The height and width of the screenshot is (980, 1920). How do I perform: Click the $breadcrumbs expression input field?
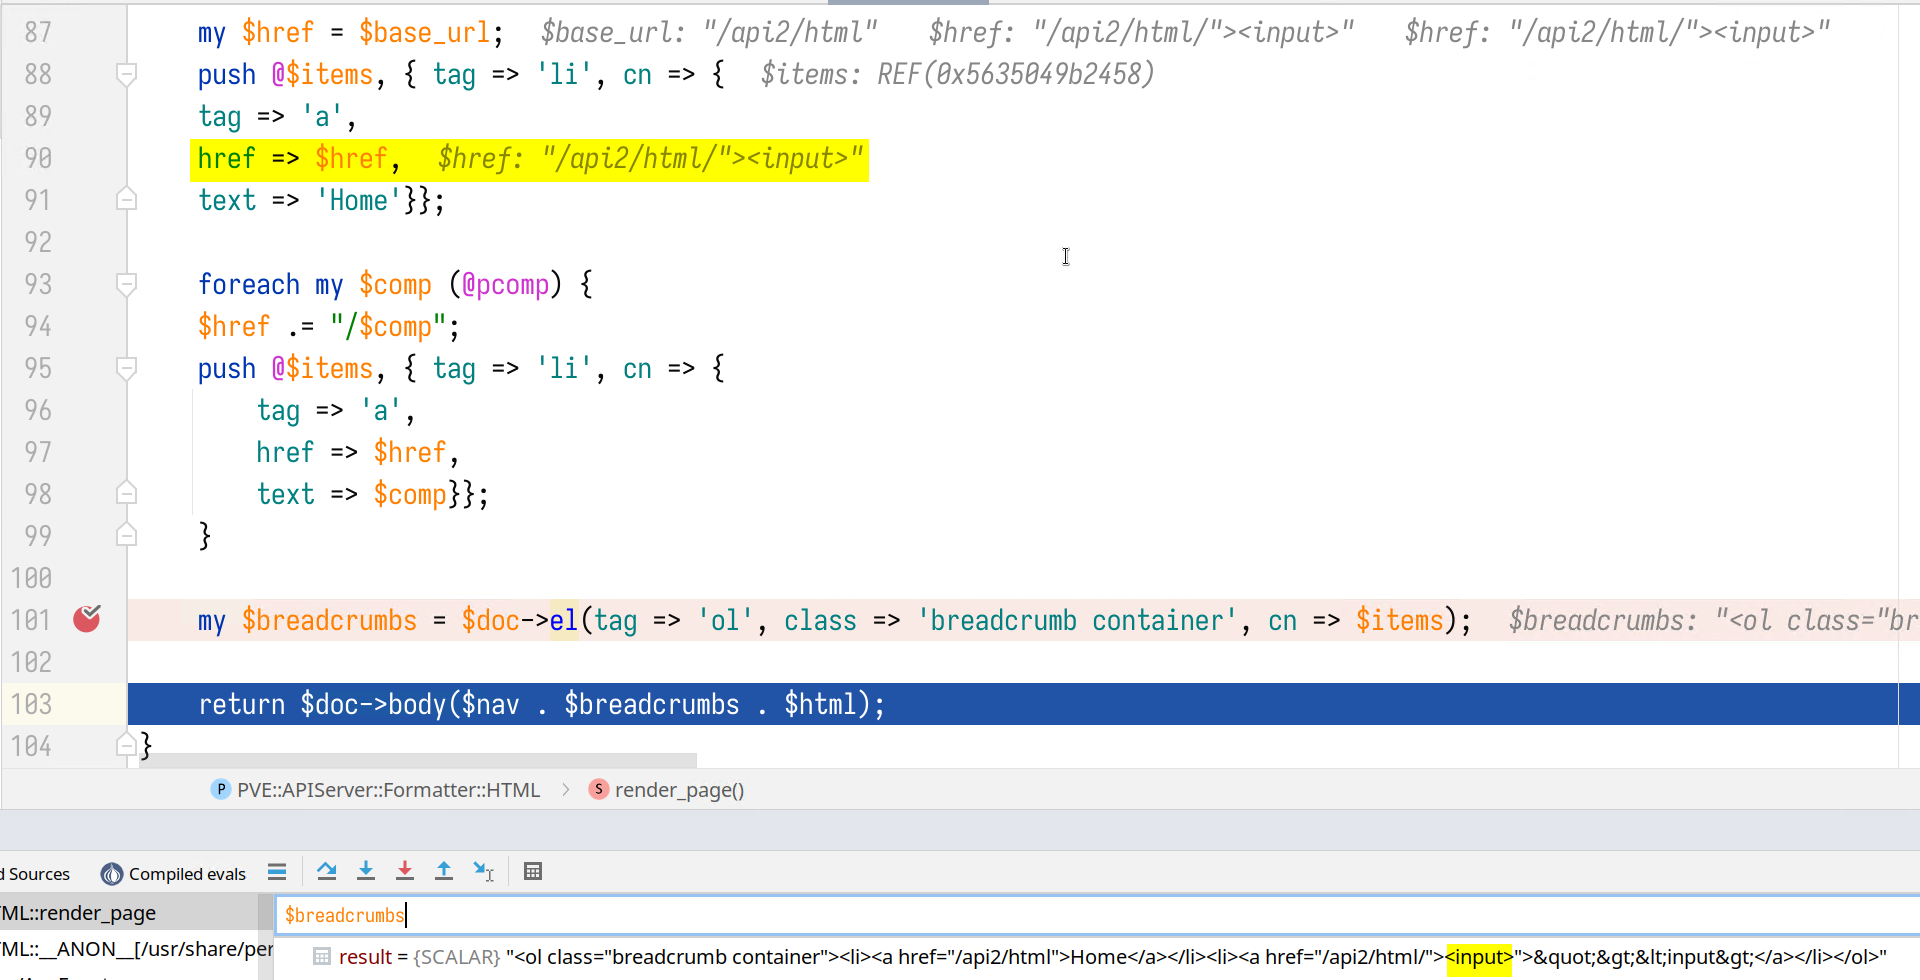[x=1000, y=915]
